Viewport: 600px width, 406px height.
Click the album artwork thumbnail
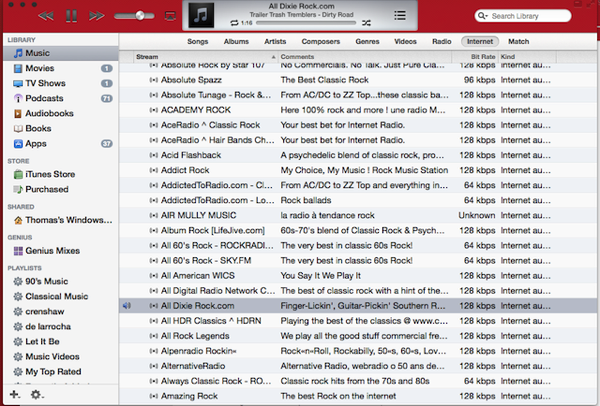(204, 15)
